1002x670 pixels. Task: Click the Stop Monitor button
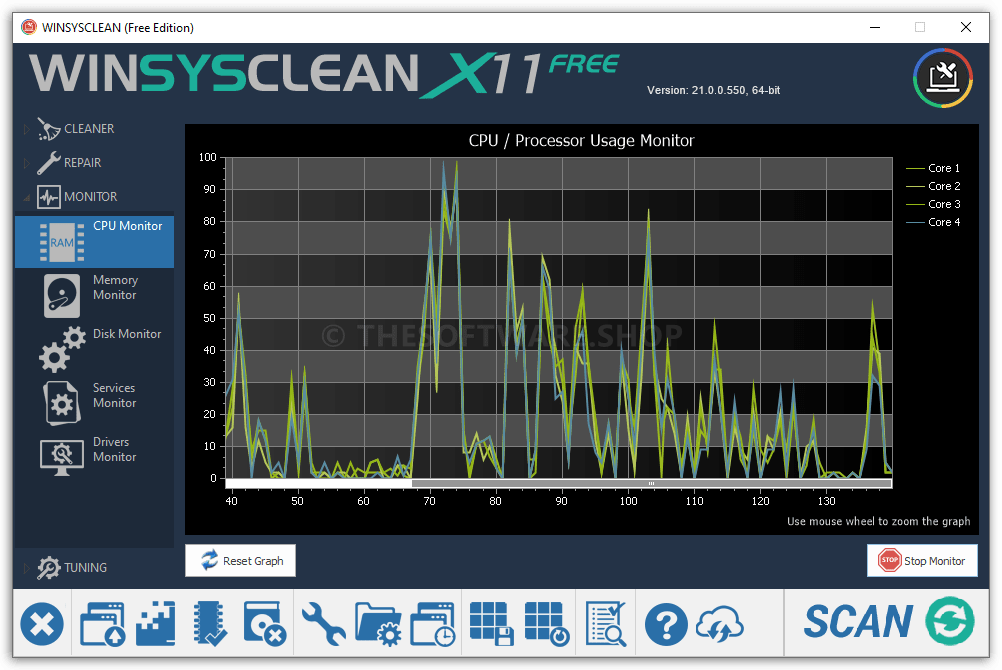pos(922,561)
